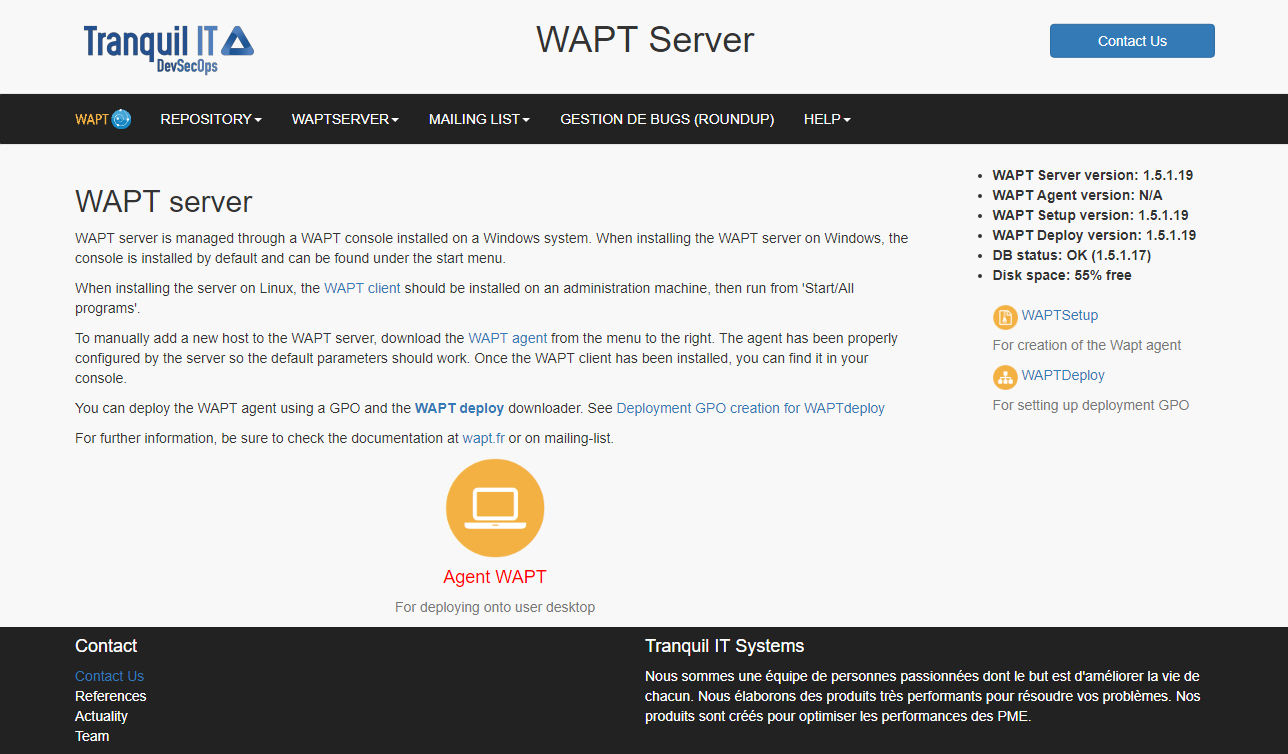Expand the Help dropdown menu

coord(827,119)
